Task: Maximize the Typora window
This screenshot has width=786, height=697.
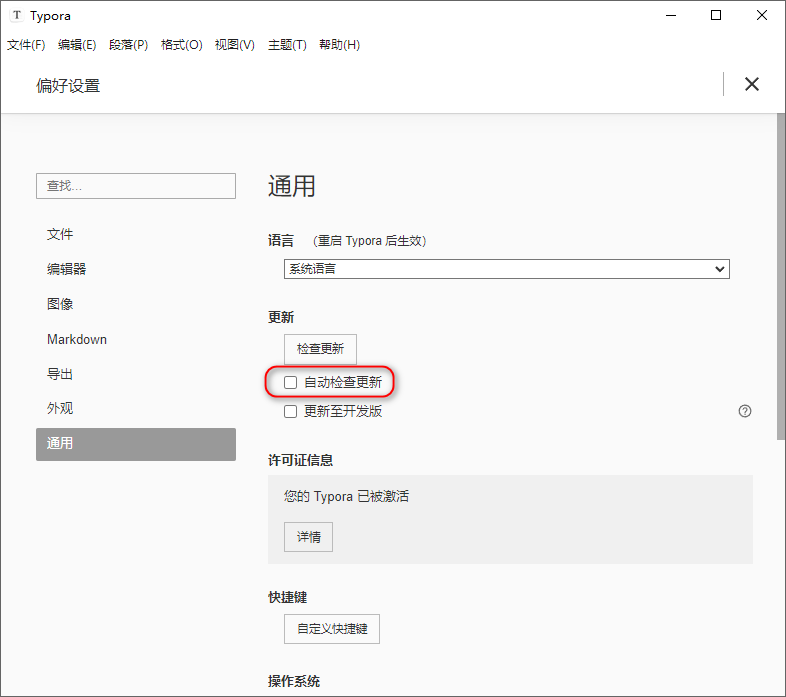Action: click(716, 16)
